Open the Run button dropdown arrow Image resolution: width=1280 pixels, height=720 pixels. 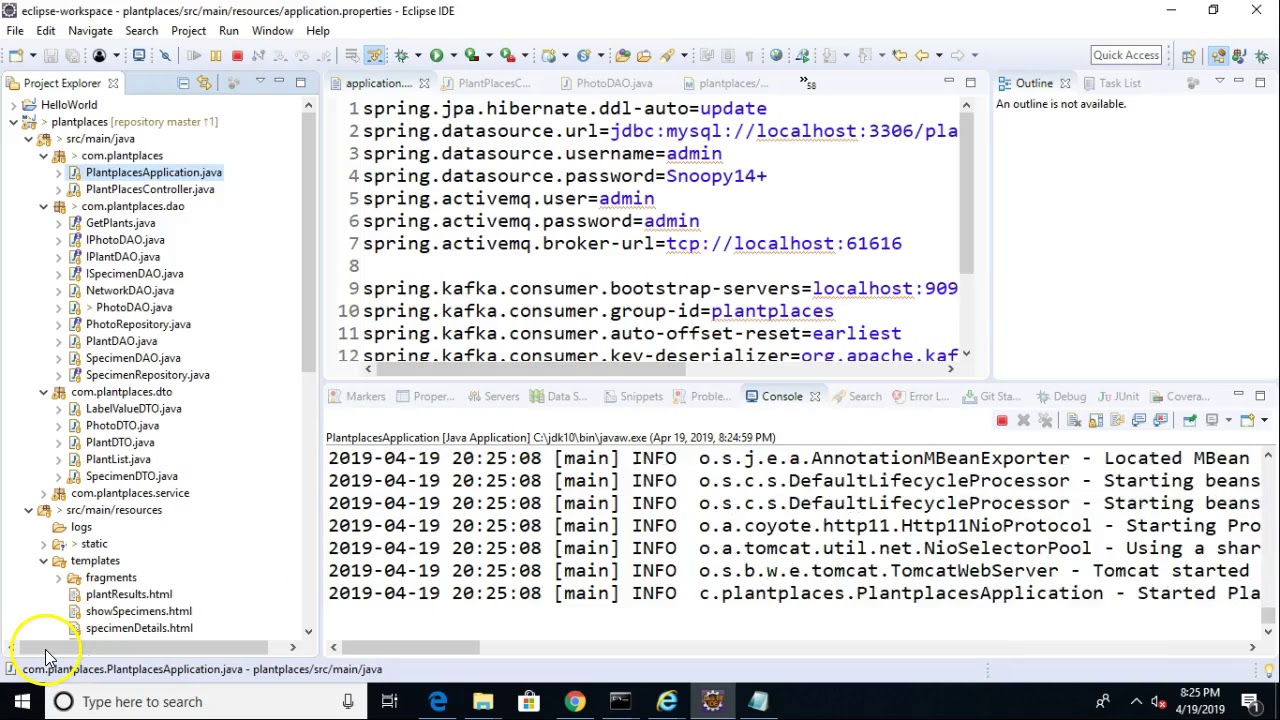point(453,55)
